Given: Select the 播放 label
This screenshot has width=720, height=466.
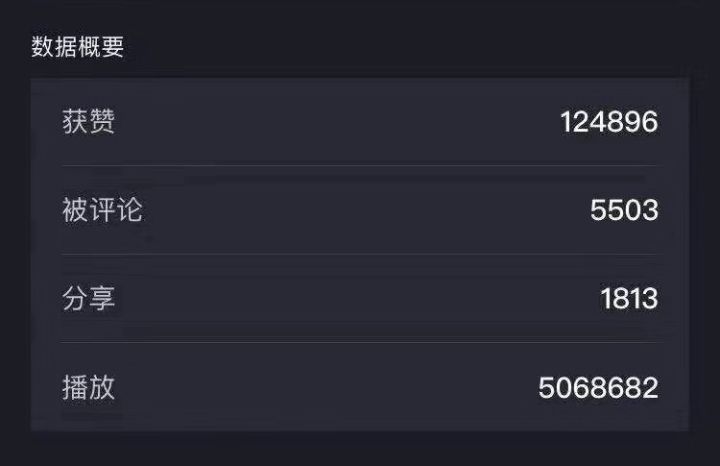Looking at the screenshot, I should [89, 387].
